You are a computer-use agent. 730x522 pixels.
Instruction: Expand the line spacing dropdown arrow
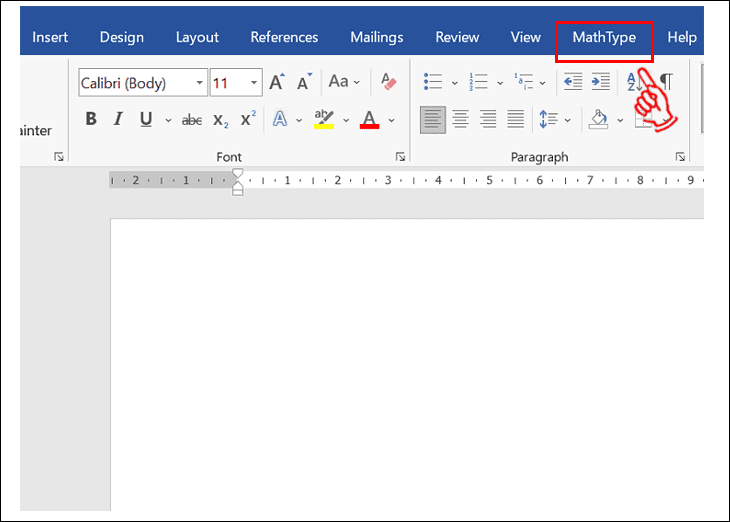tap(568, 121)
